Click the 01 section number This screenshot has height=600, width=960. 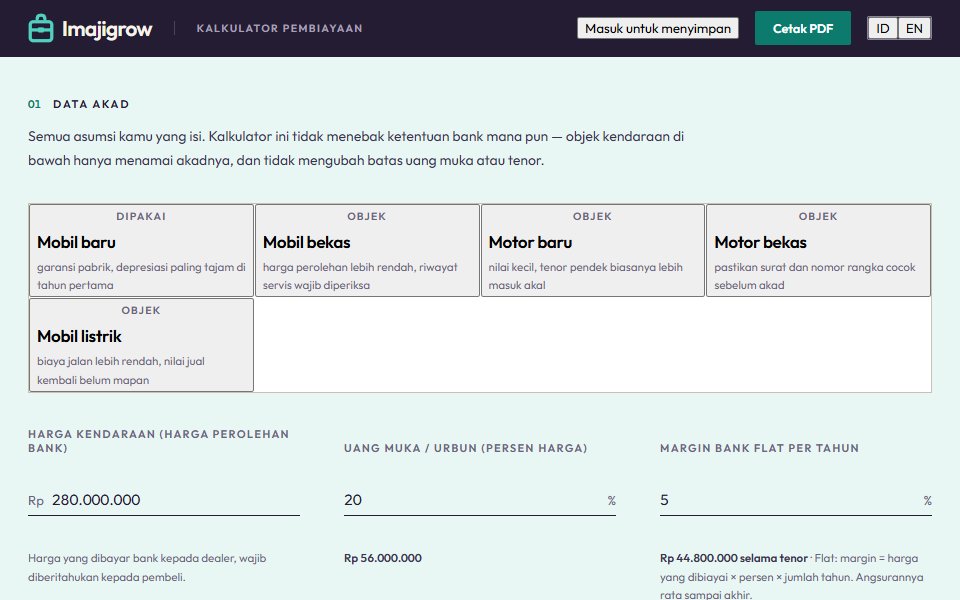(34, 104)
